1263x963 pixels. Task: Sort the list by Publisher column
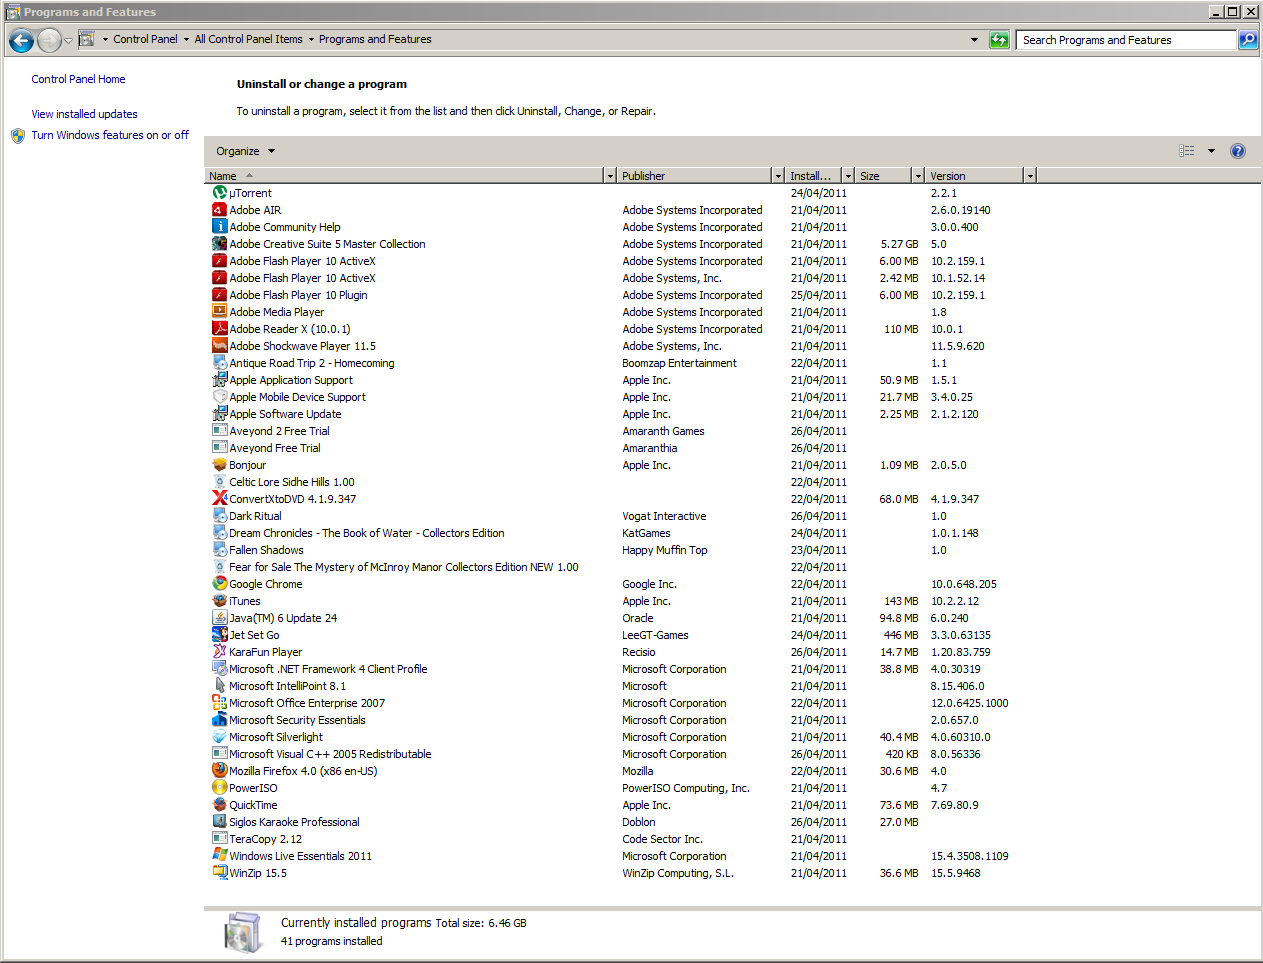tap(694, 176)
